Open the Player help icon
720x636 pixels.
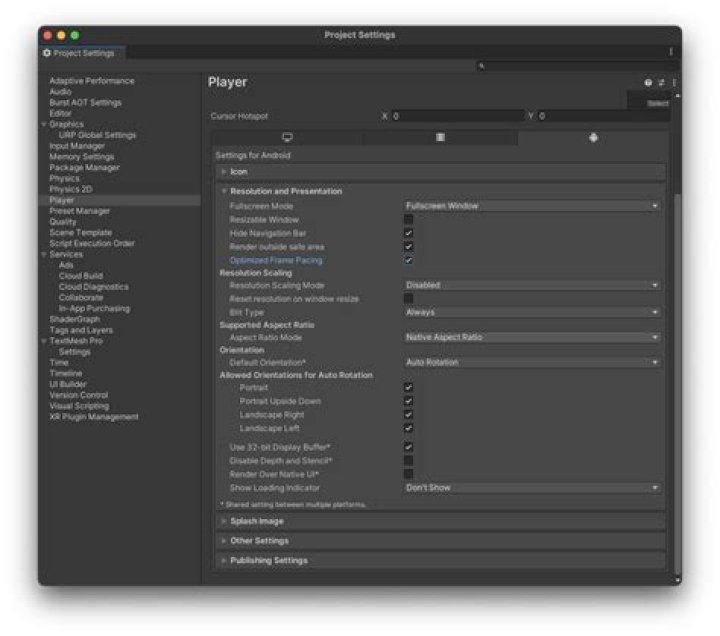[x=648, y=83]
